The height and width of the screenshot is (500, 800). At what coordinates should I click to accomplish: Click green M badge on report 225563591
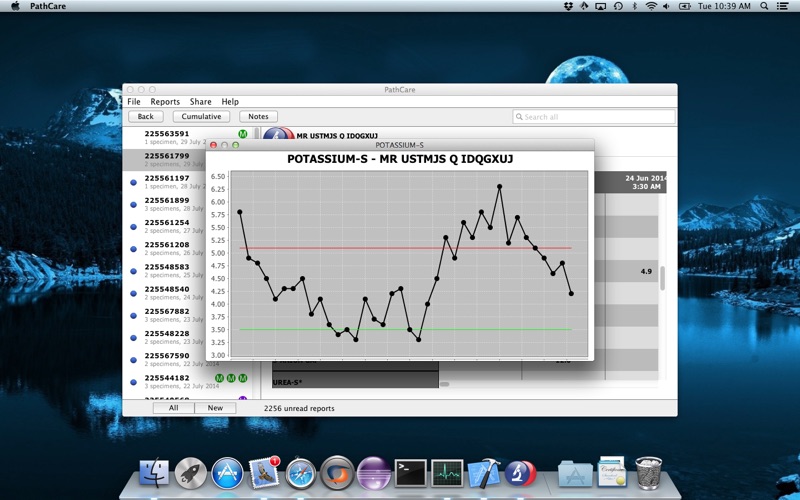242,134
